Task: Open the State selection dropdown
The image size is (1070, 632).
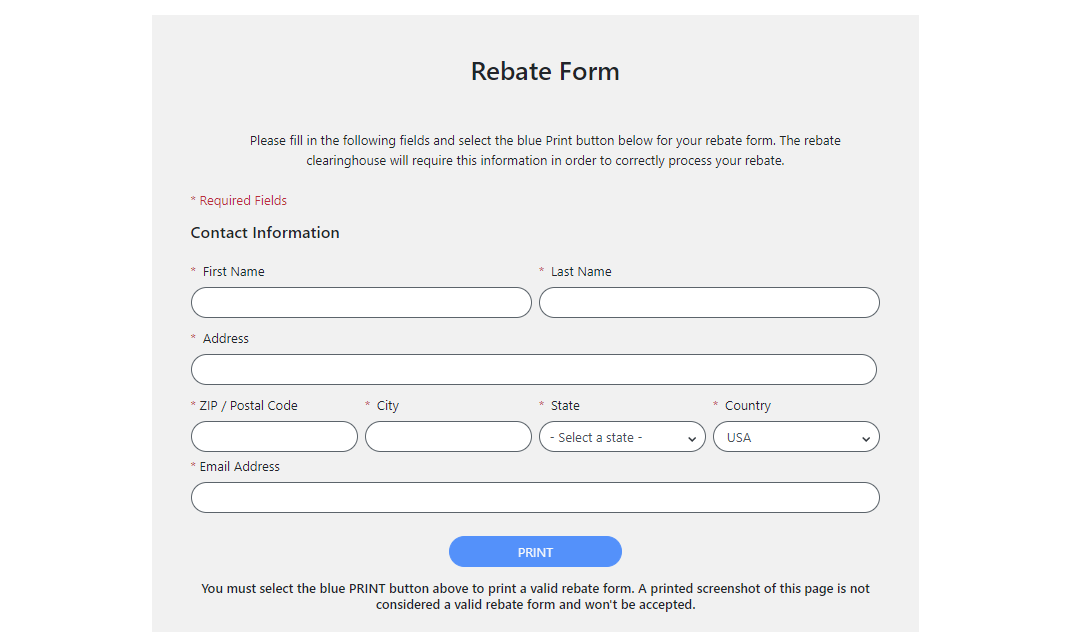Action: (x=622, y=436)
